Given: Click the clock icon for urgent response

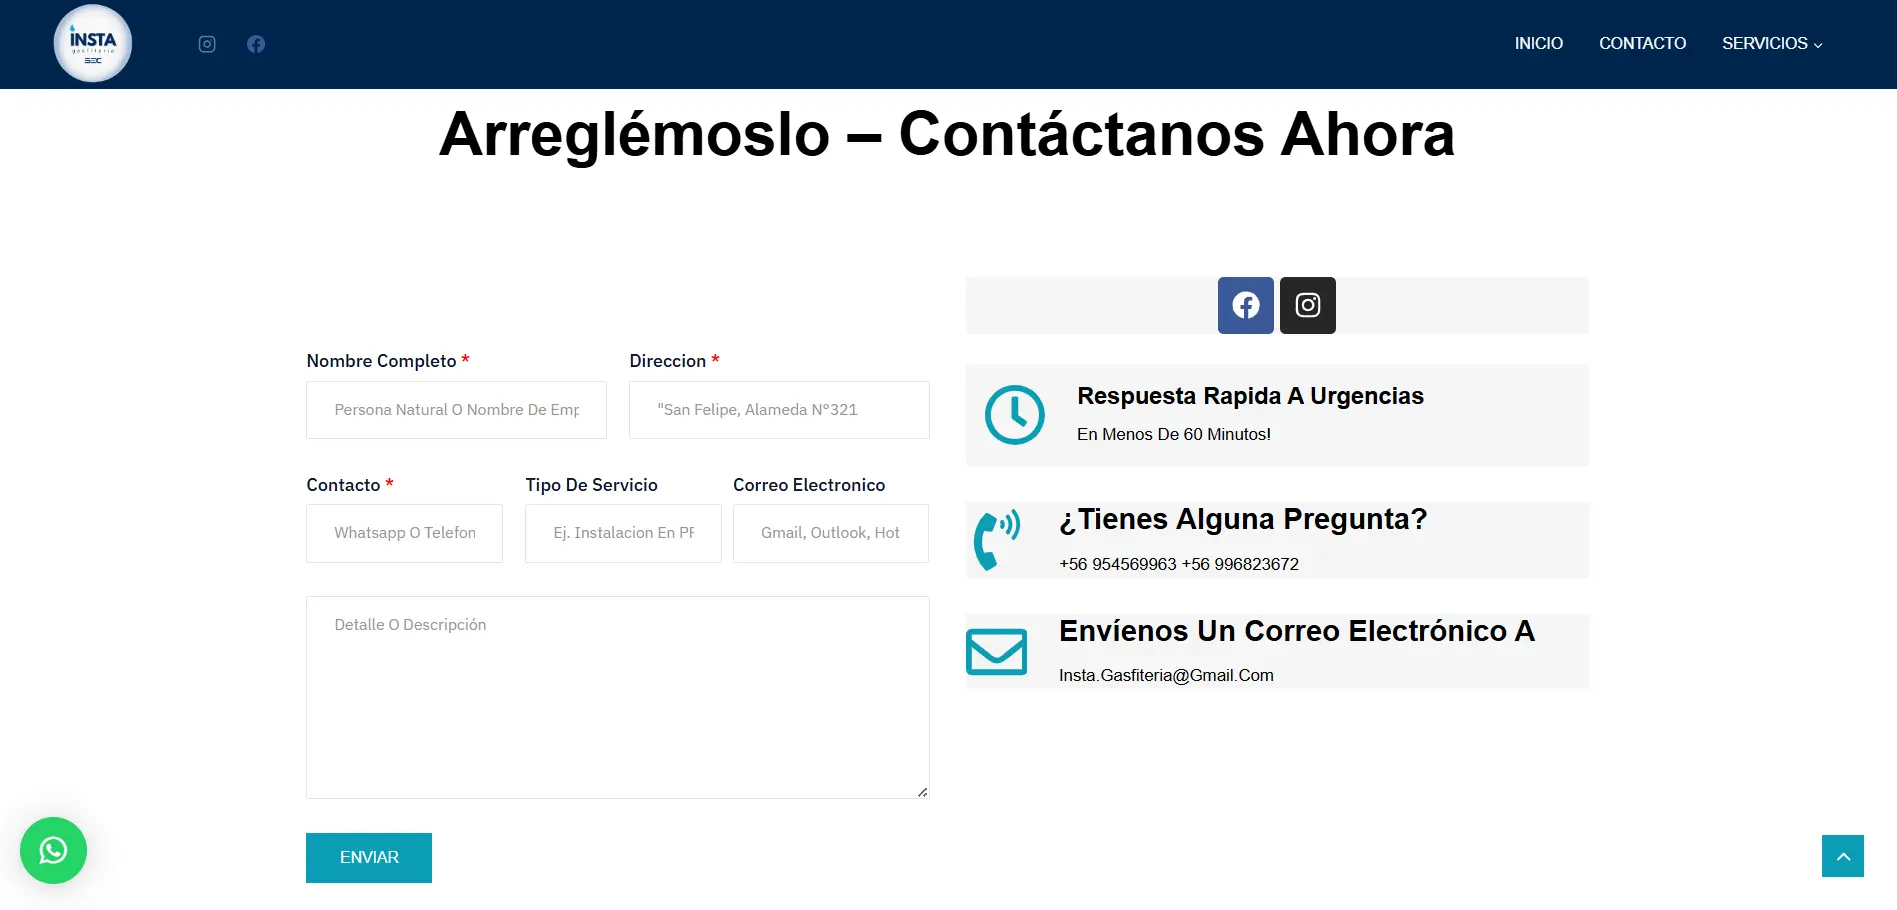Looking at the screenshot, I should (x=1014, y=415).
